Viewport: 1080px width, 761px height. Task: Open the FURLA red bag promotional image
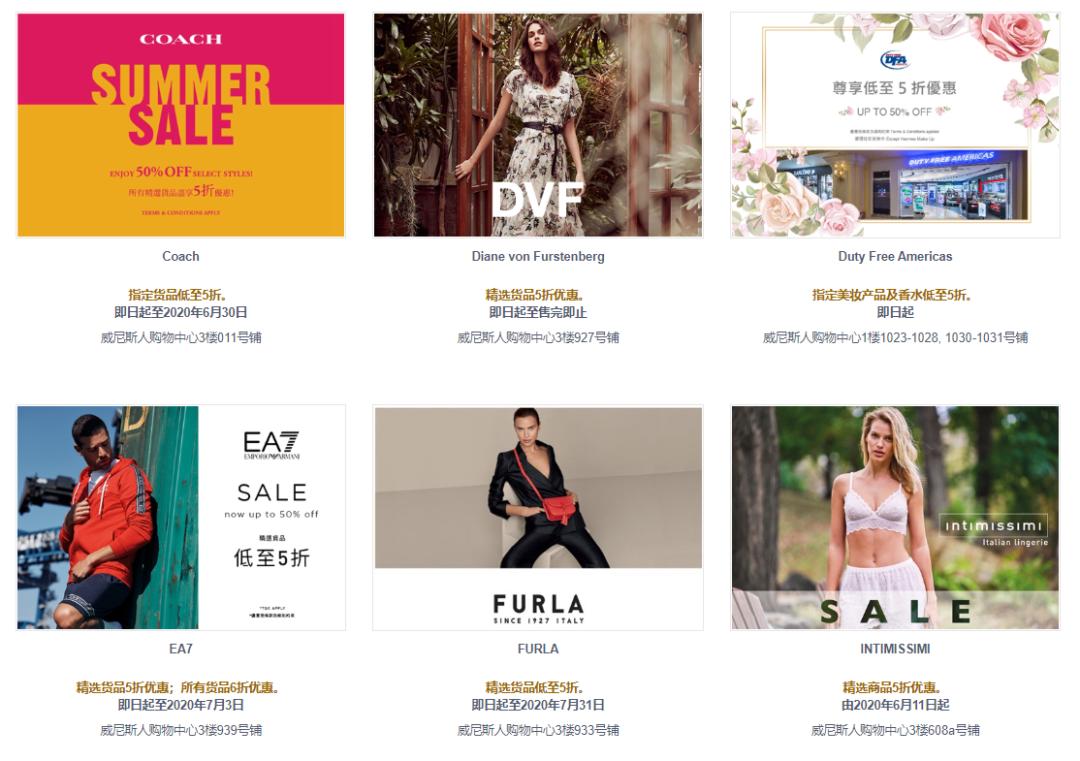coord(538,517)
